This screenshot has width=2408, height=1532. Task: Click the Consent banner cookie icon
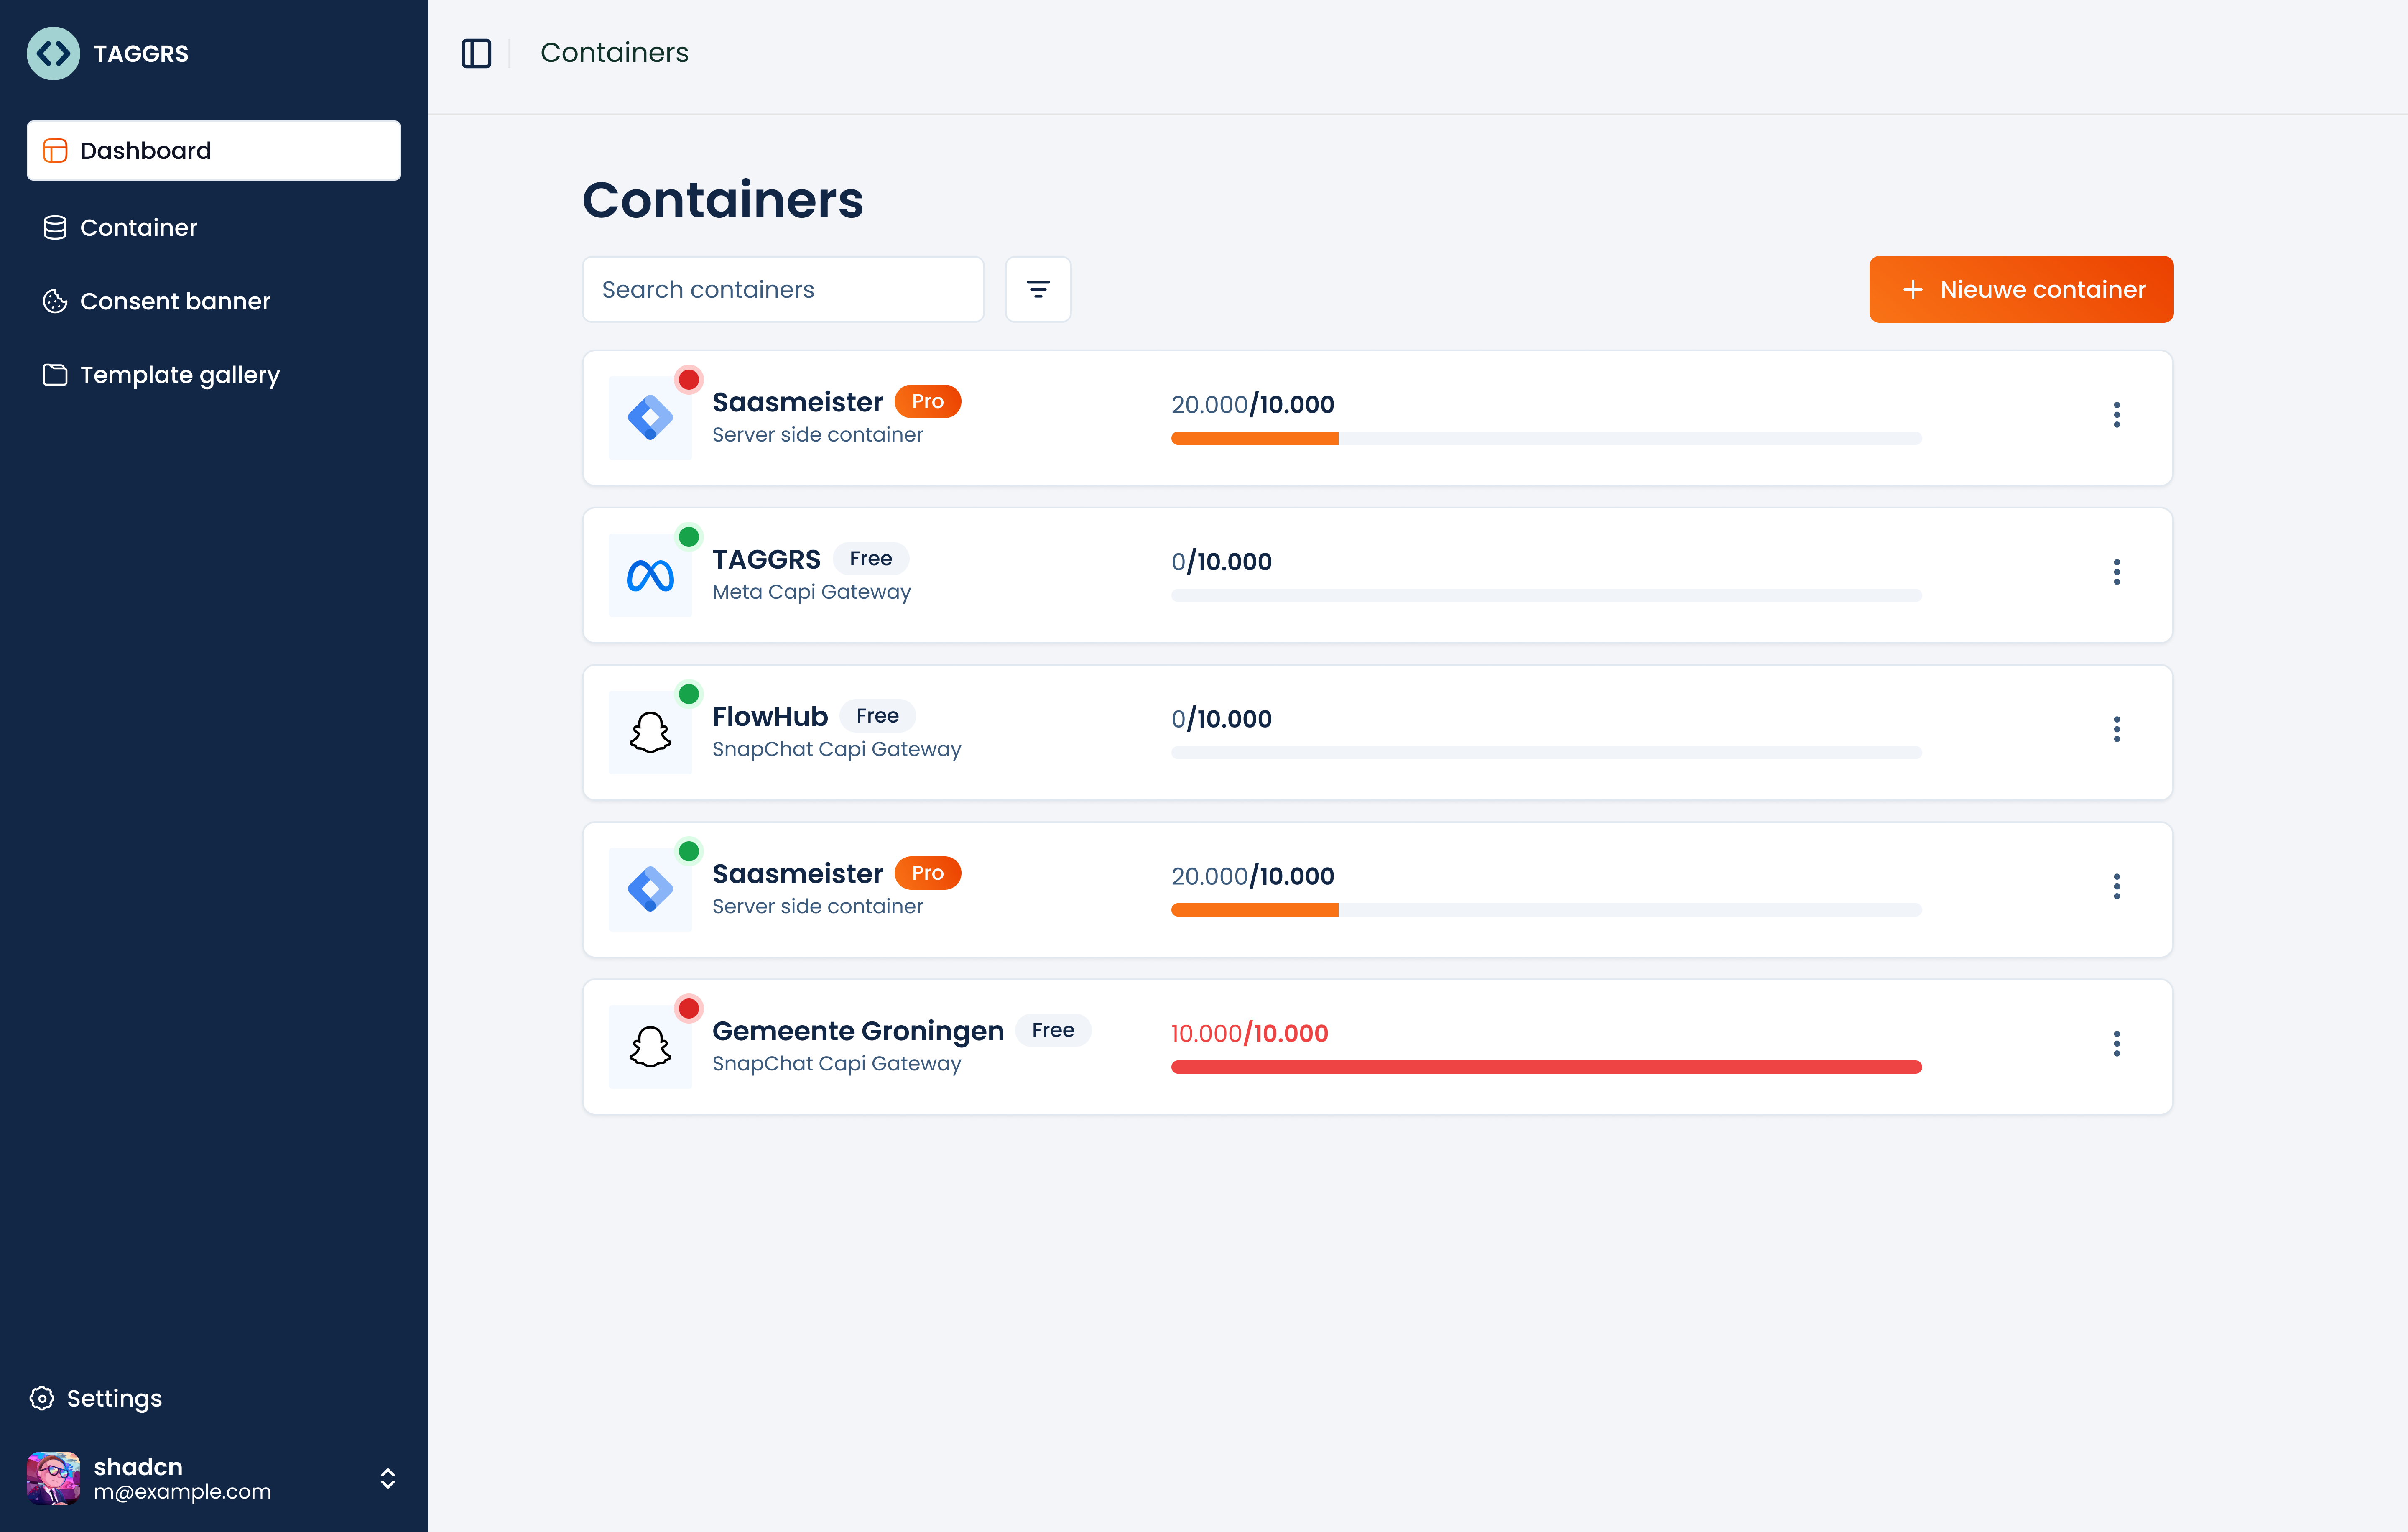pos(55,301)
